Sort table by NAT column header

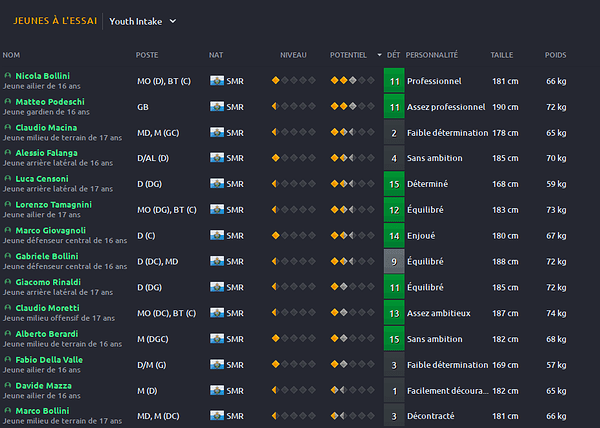(x=216, y=55)
